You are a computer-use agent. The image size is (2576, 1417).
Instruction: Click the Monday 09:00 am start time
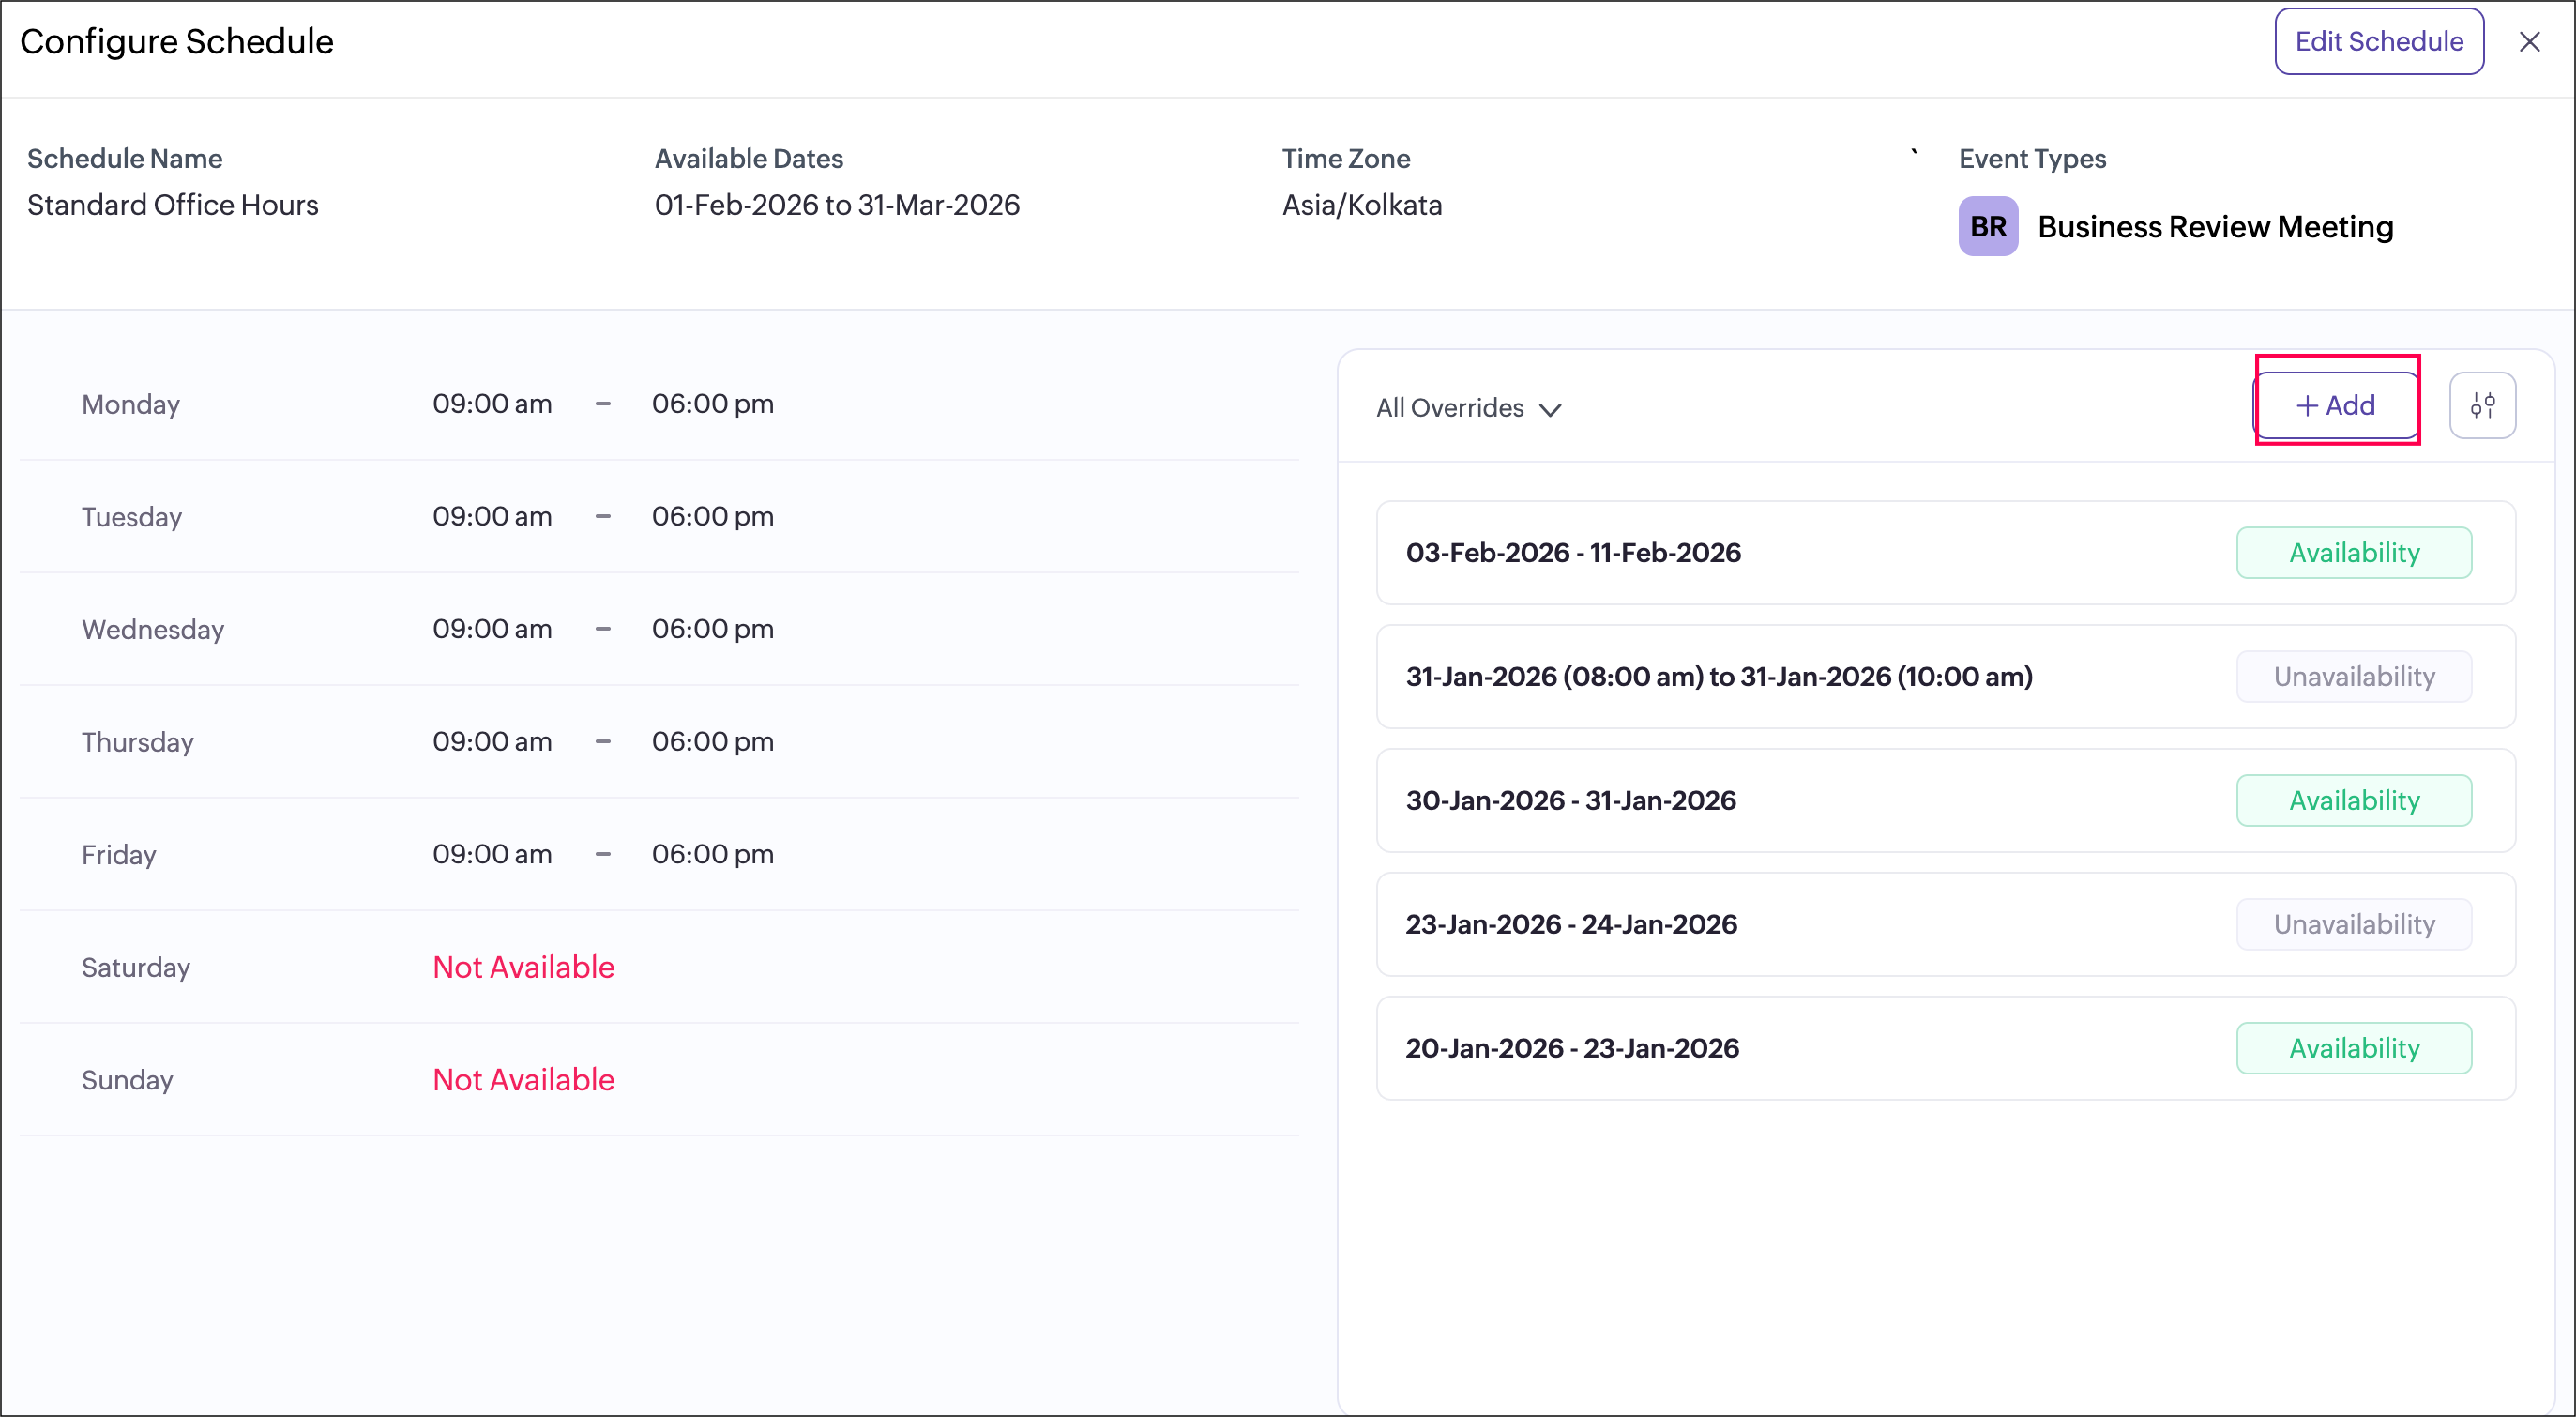492,404
